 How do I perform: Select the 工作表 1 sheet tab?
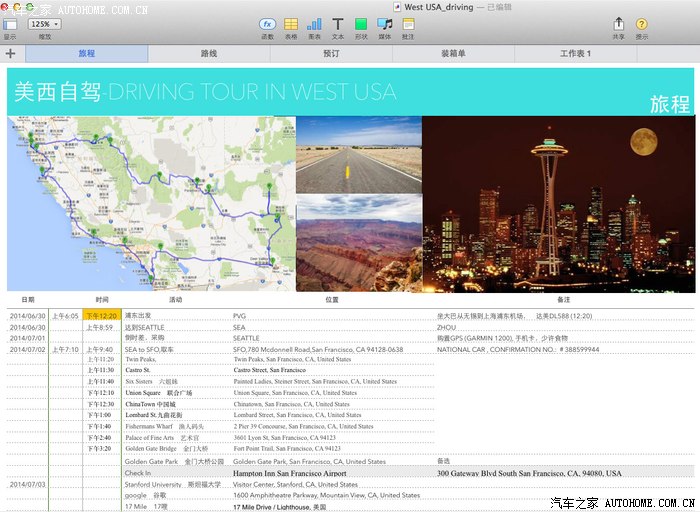pyautogui.click(x=576, y=53)
